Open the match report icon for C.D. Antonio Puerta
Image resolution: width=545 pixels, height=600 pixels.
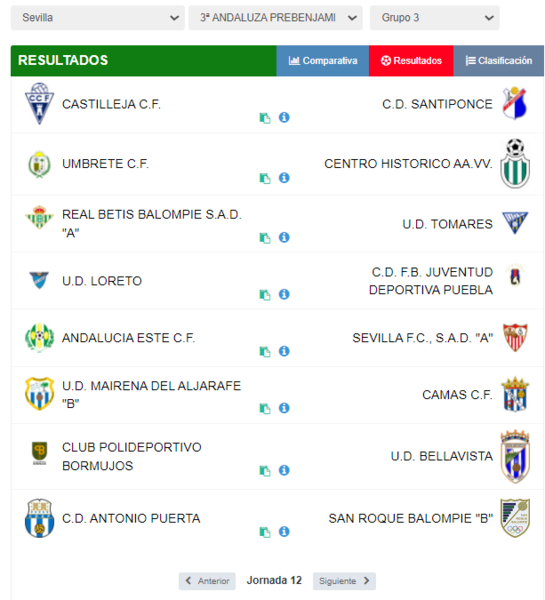265,532
